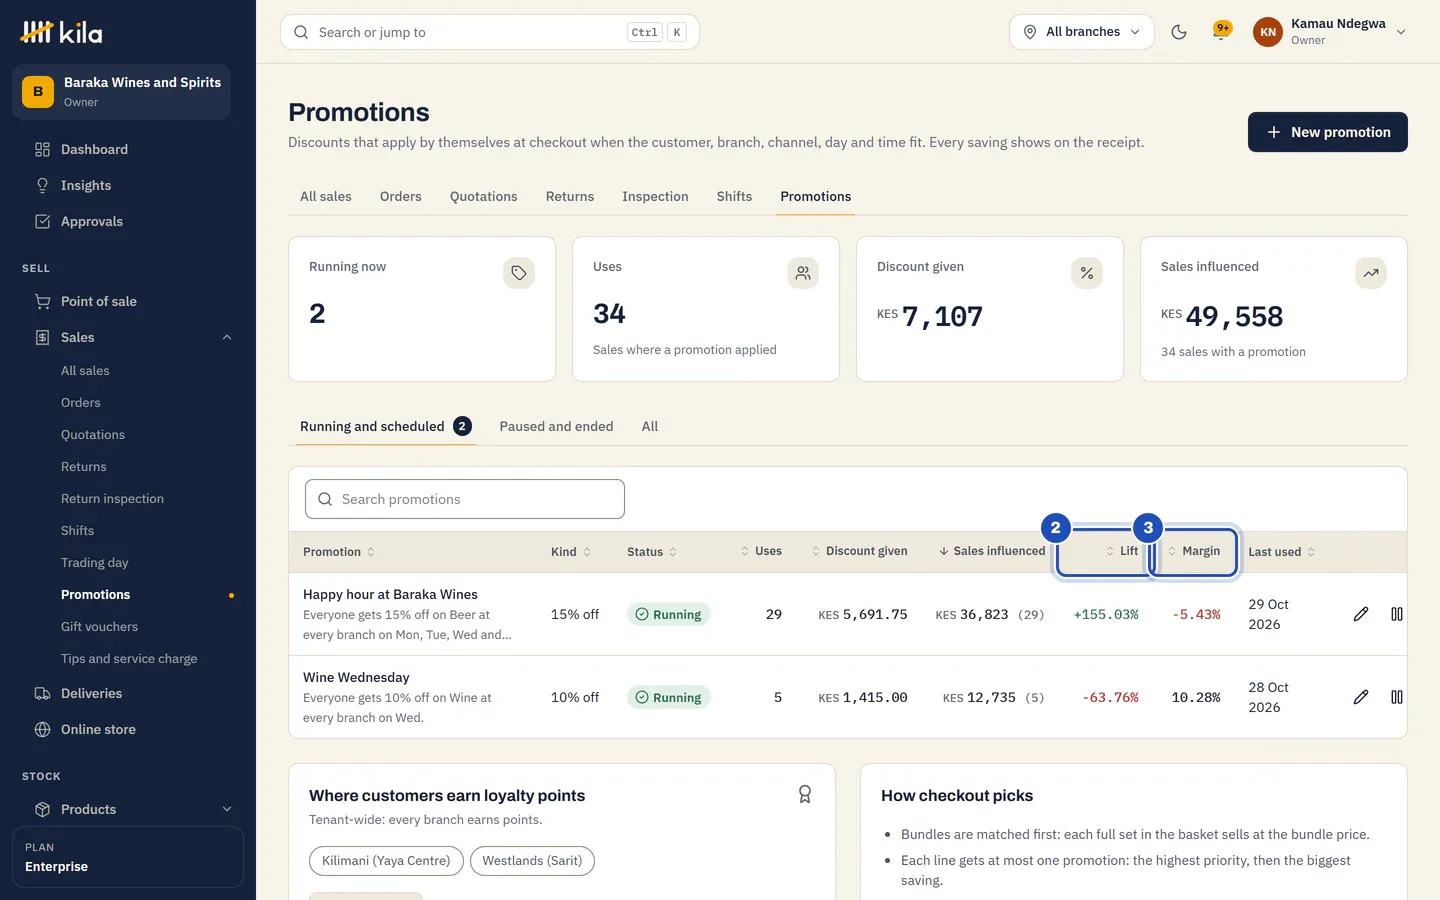The height and width of the screenshot is (900, 1440).
Task: Edit the Happy hour at Baraka Wines promotion
Action: [1361, 614]
